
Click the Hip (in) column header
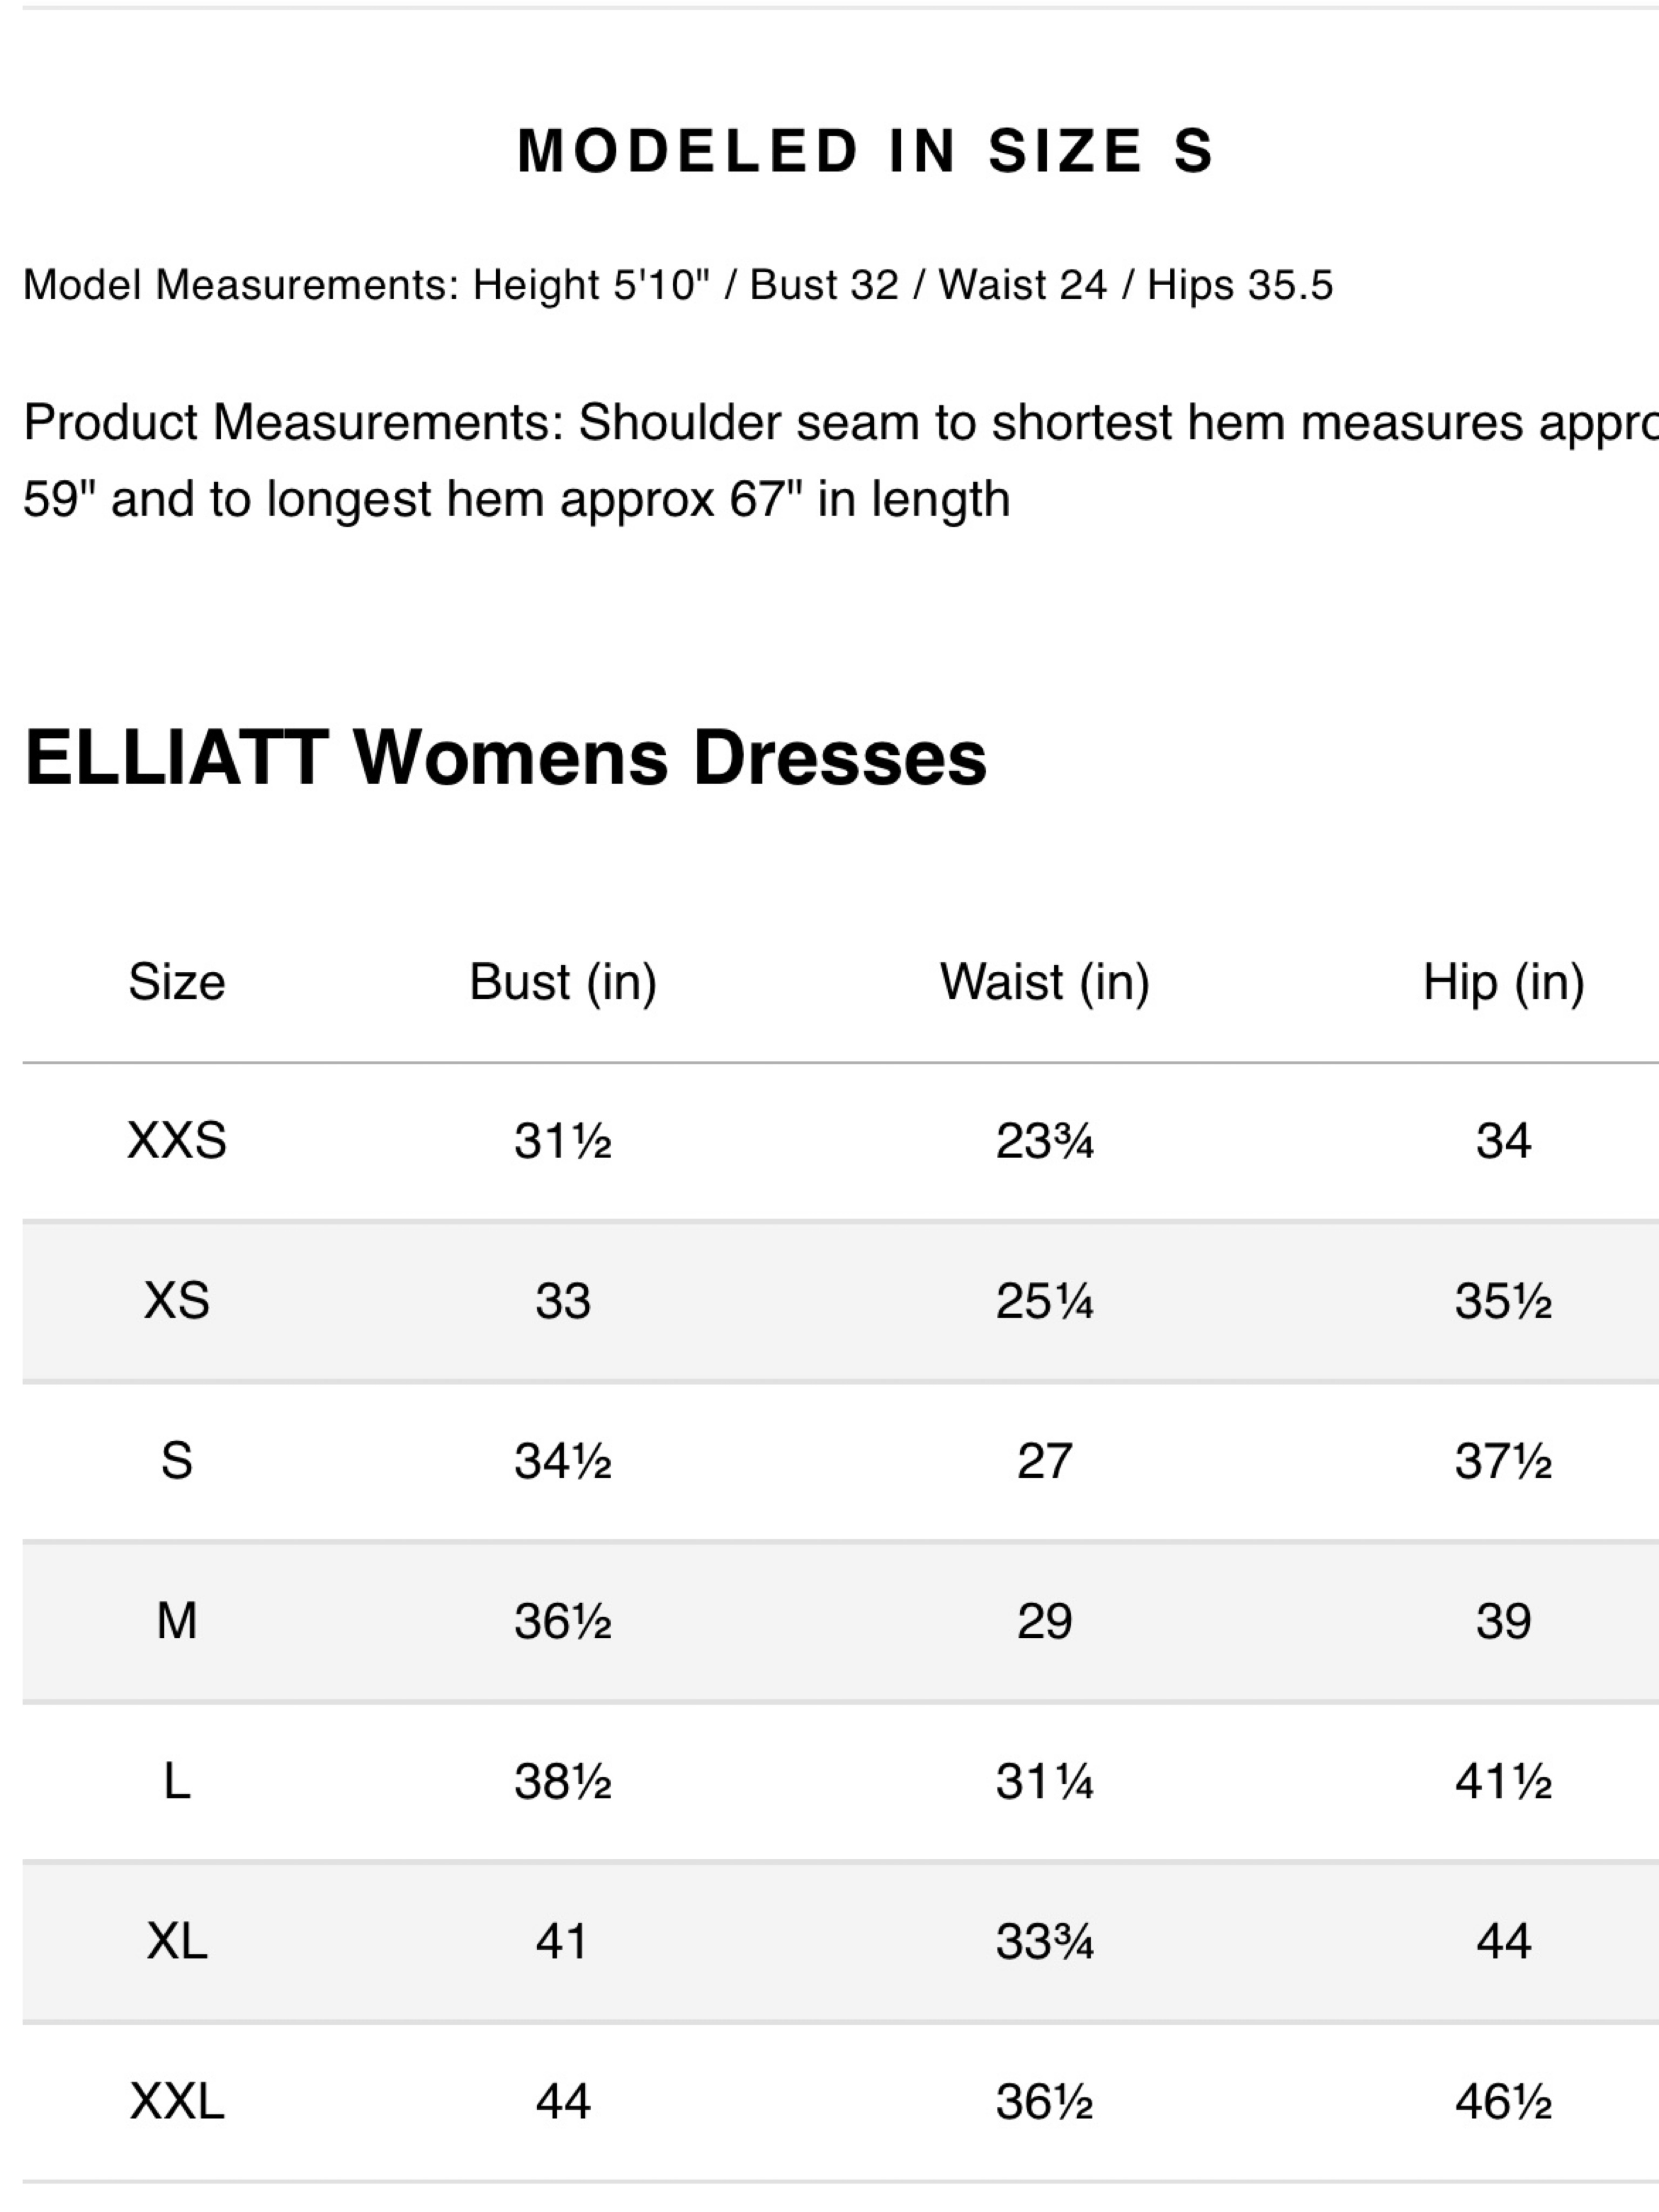point(1504,982)
